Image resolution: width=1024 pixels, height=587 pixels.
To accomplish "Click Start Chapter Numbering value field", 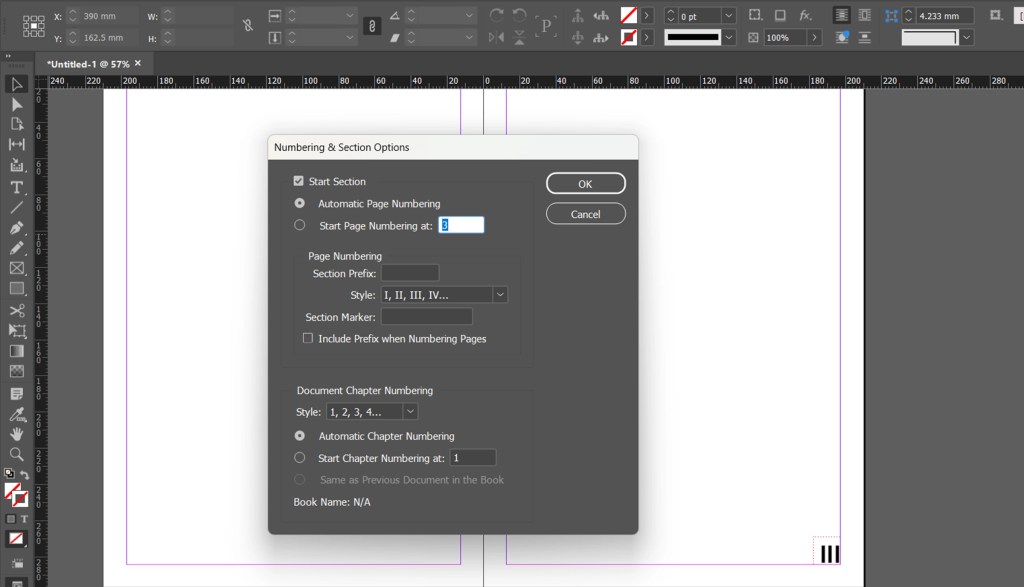I will point(473,458).
